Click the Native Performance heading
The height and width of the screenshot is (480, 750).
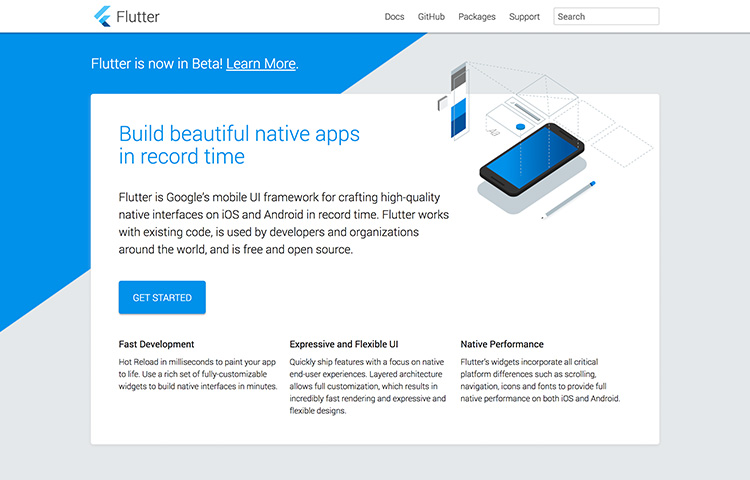click(502, 344)
